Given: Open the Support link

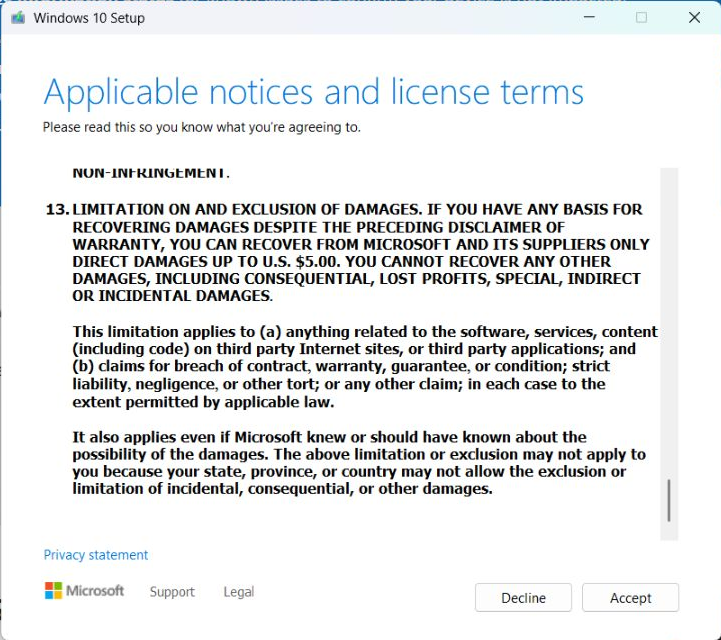Looking at the screenshot, I should click(x=172, y=592).
